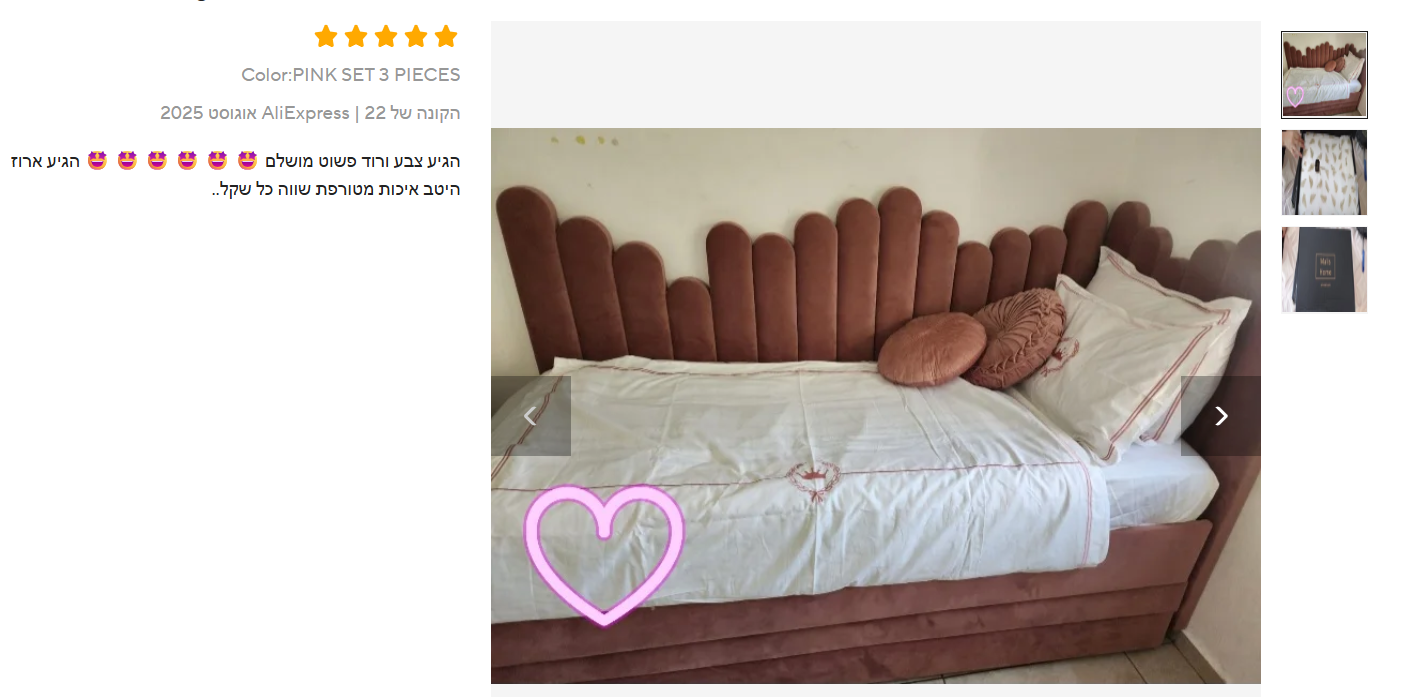Select the feather-pattern bedding thumbnail
1401x697 pixels.
pyautogui.click(x=1324, y=172)
